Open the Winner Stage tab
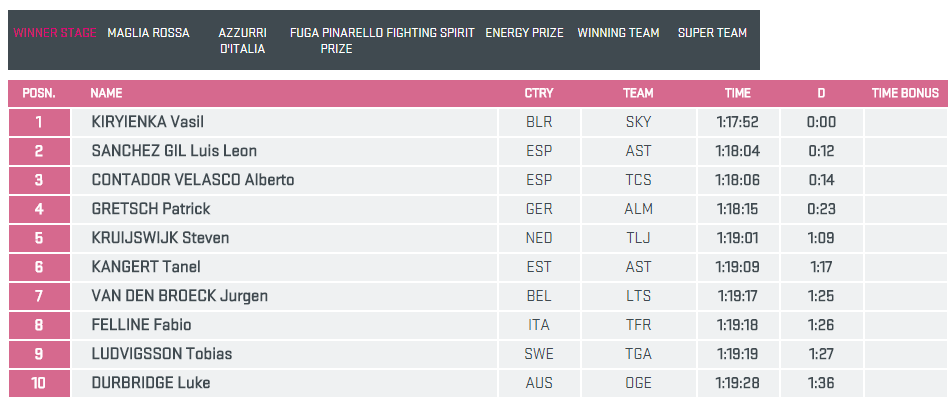The width and height of the screenshot is (951, 405). pyautogui.click(x=55, y=33)
